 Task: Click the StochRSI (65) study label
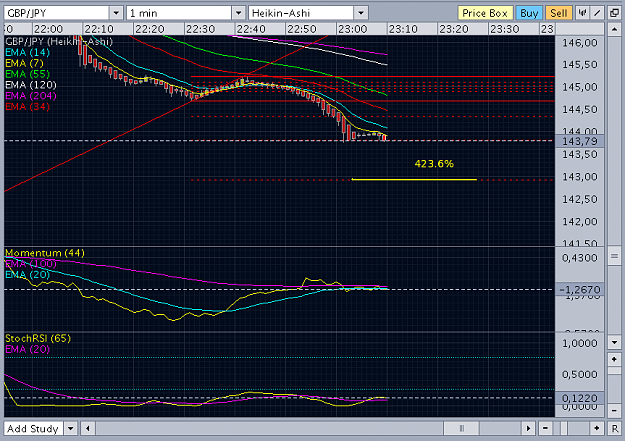pos(38,338)
